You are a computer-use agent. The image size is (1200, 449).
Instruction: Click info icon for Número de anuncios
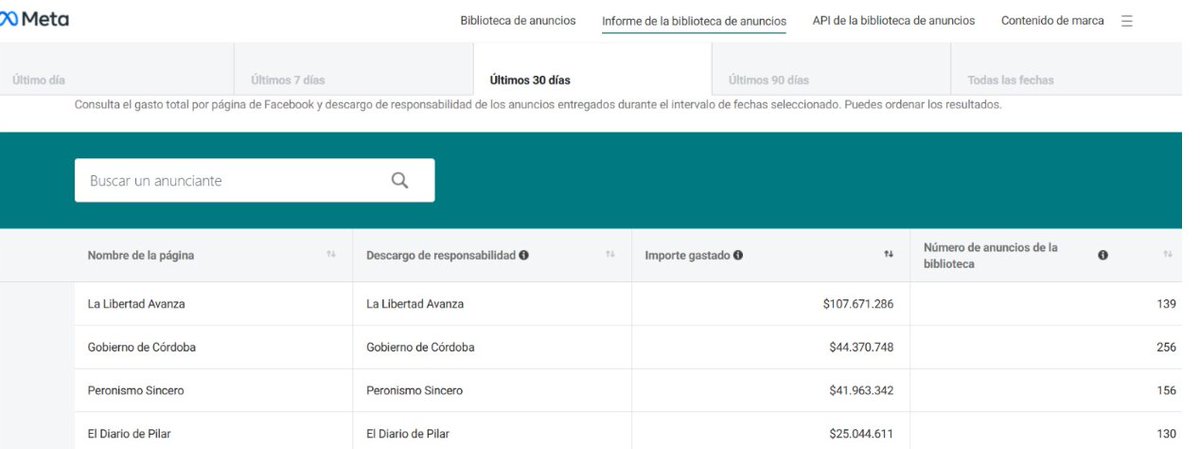tap(1103, 255)
